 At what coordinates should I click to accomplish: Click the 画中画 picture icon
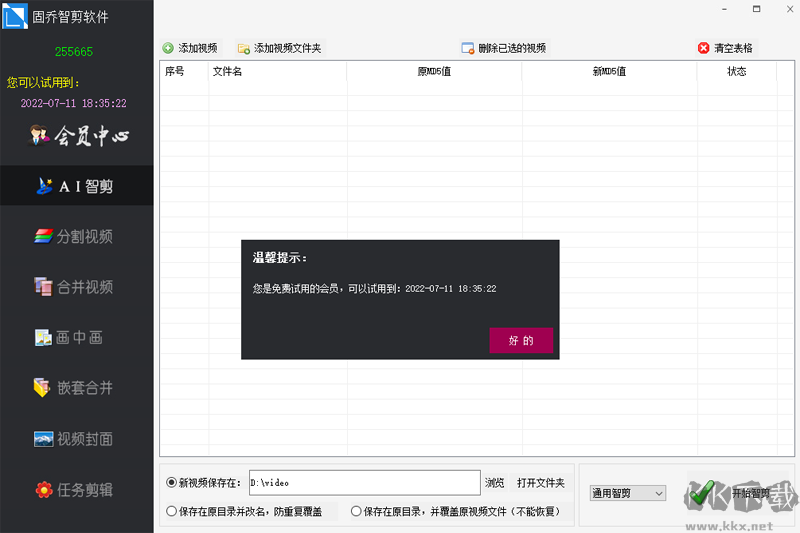[43, 337]
